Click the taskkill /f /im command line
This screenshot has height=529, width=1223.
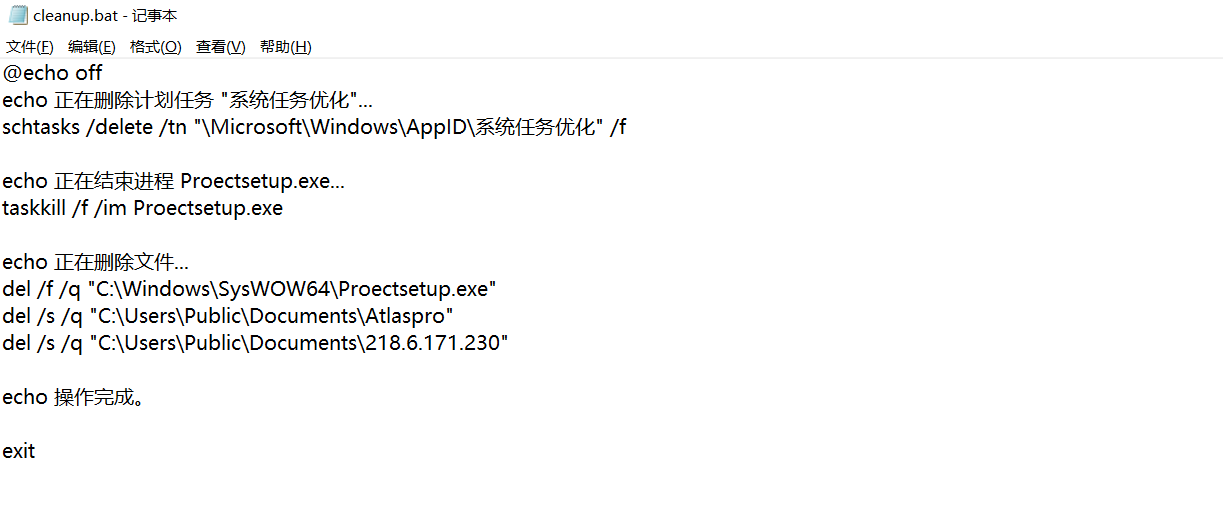[142, 208]
